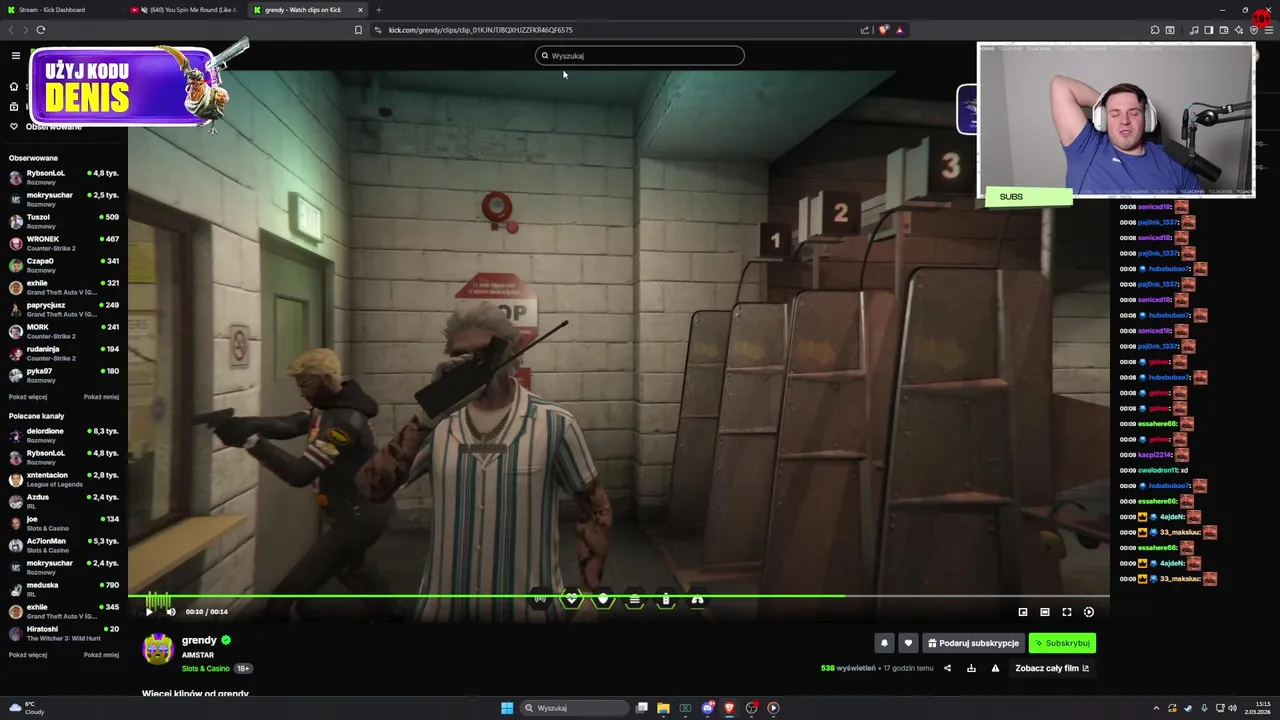Open a new browser tab
Image resolution: width=1280 pixels, height=720 pixels.
[379, 10]
